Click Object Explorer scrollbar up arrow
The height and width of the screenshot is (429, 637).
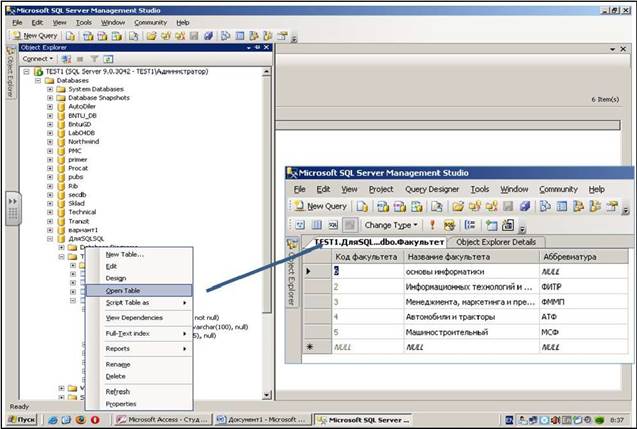point(266,72)
